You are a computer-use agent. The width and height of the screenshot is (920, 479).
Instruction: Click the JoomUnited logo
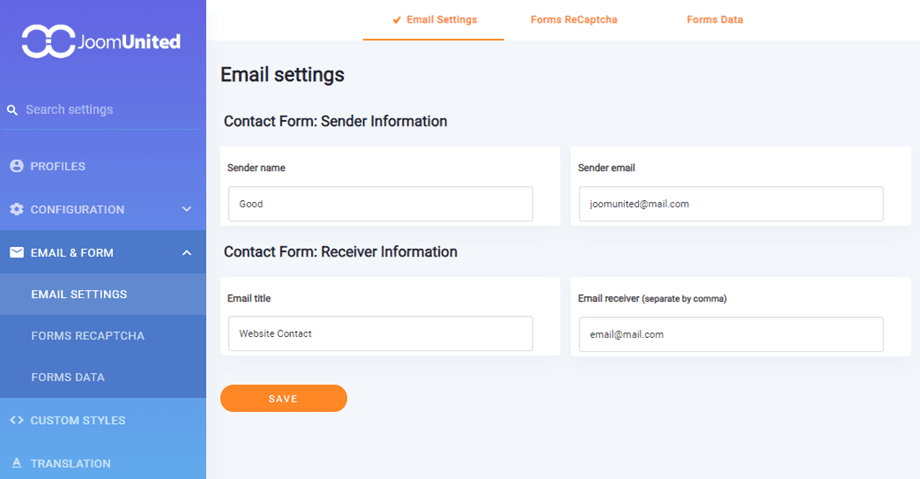tap(101, 41)
